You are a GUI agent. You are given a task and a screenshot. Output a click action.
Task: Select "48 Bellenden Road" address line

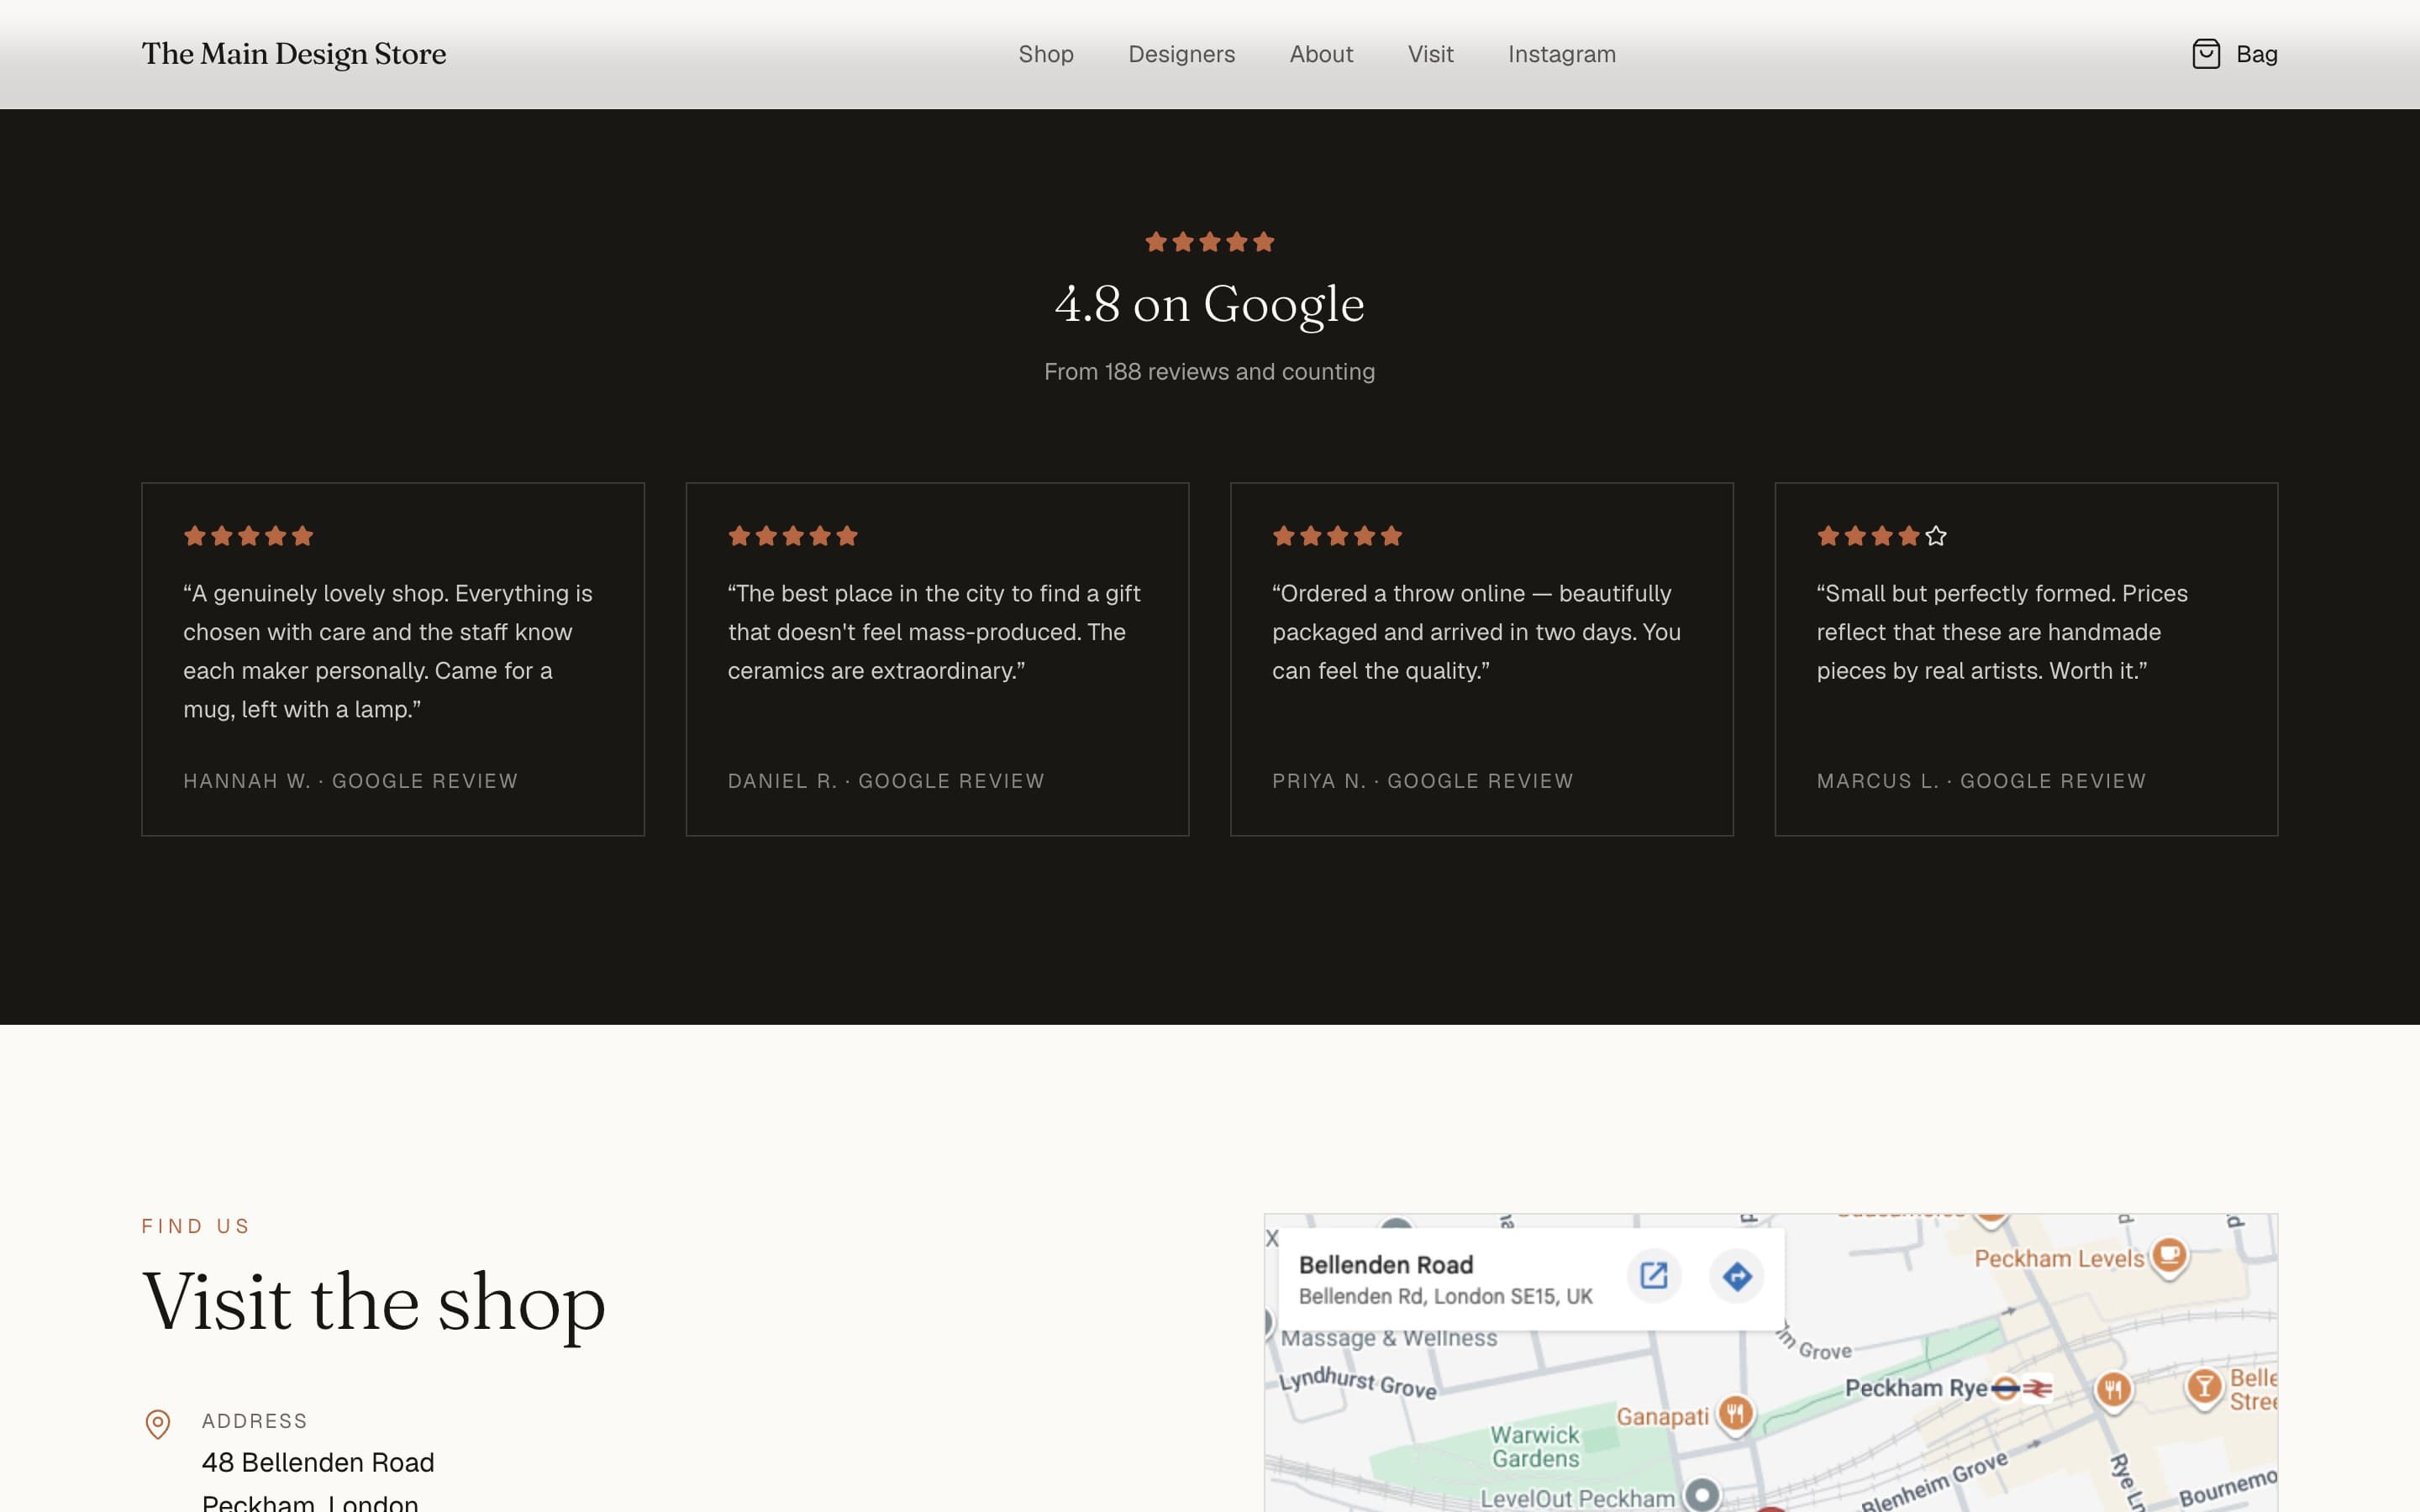pos(318,1462)
